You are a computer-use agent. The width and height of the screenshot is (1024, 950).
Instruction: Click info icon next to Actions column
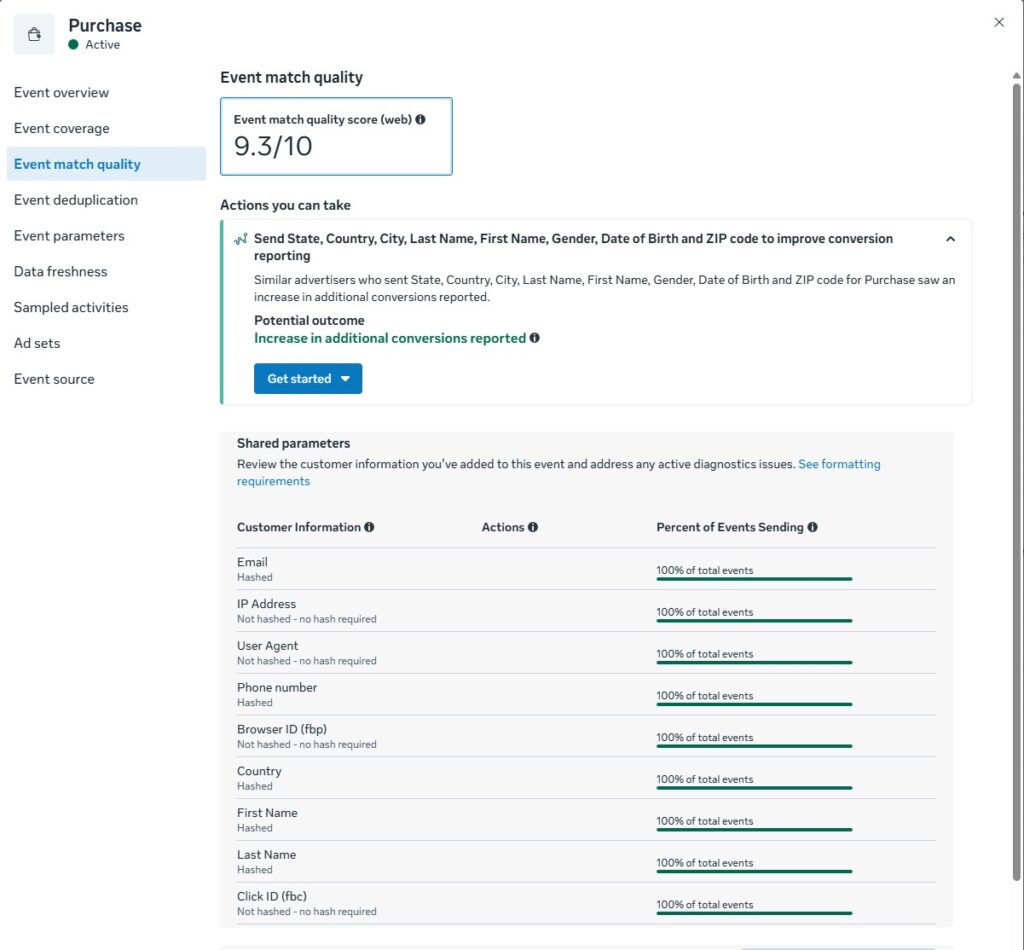click(533, 527)
